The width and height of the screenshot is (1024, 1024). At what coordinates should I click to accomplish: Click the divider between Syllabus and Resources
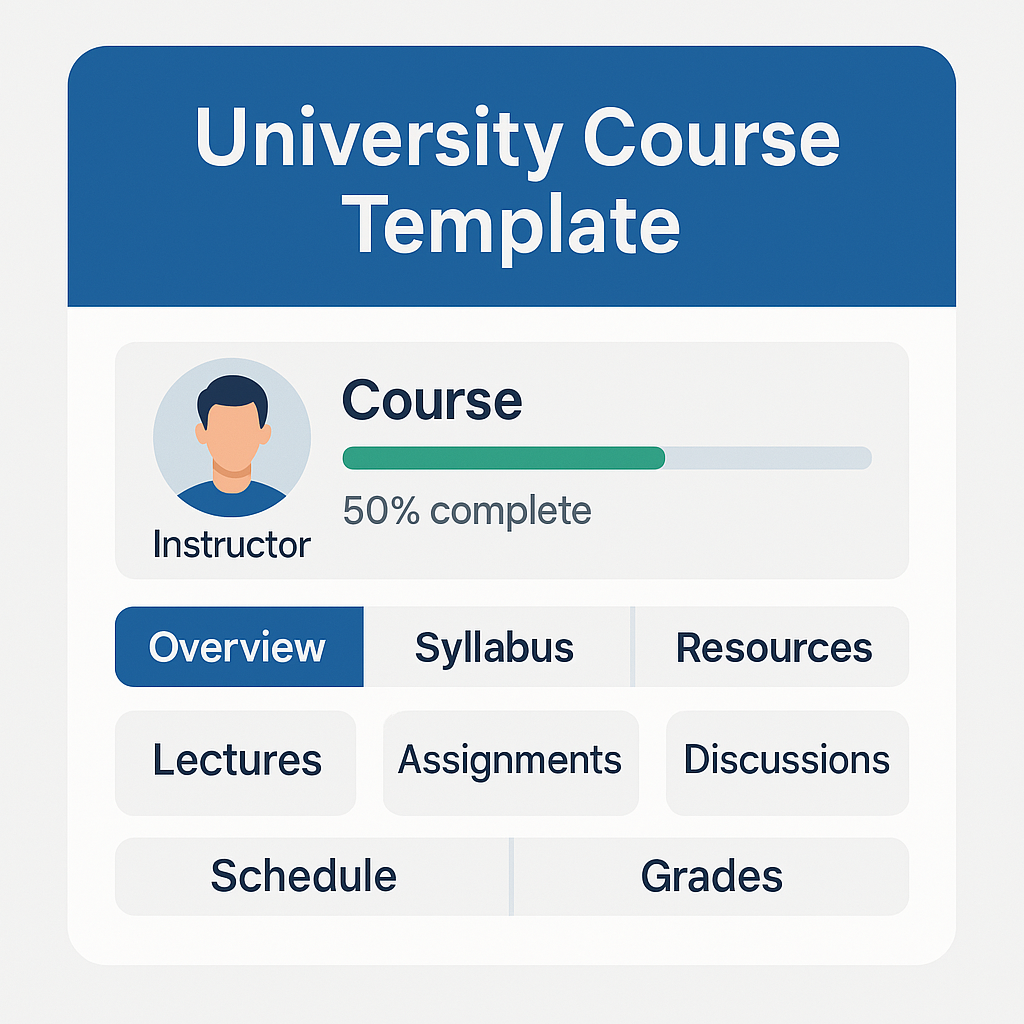(633, 647)
